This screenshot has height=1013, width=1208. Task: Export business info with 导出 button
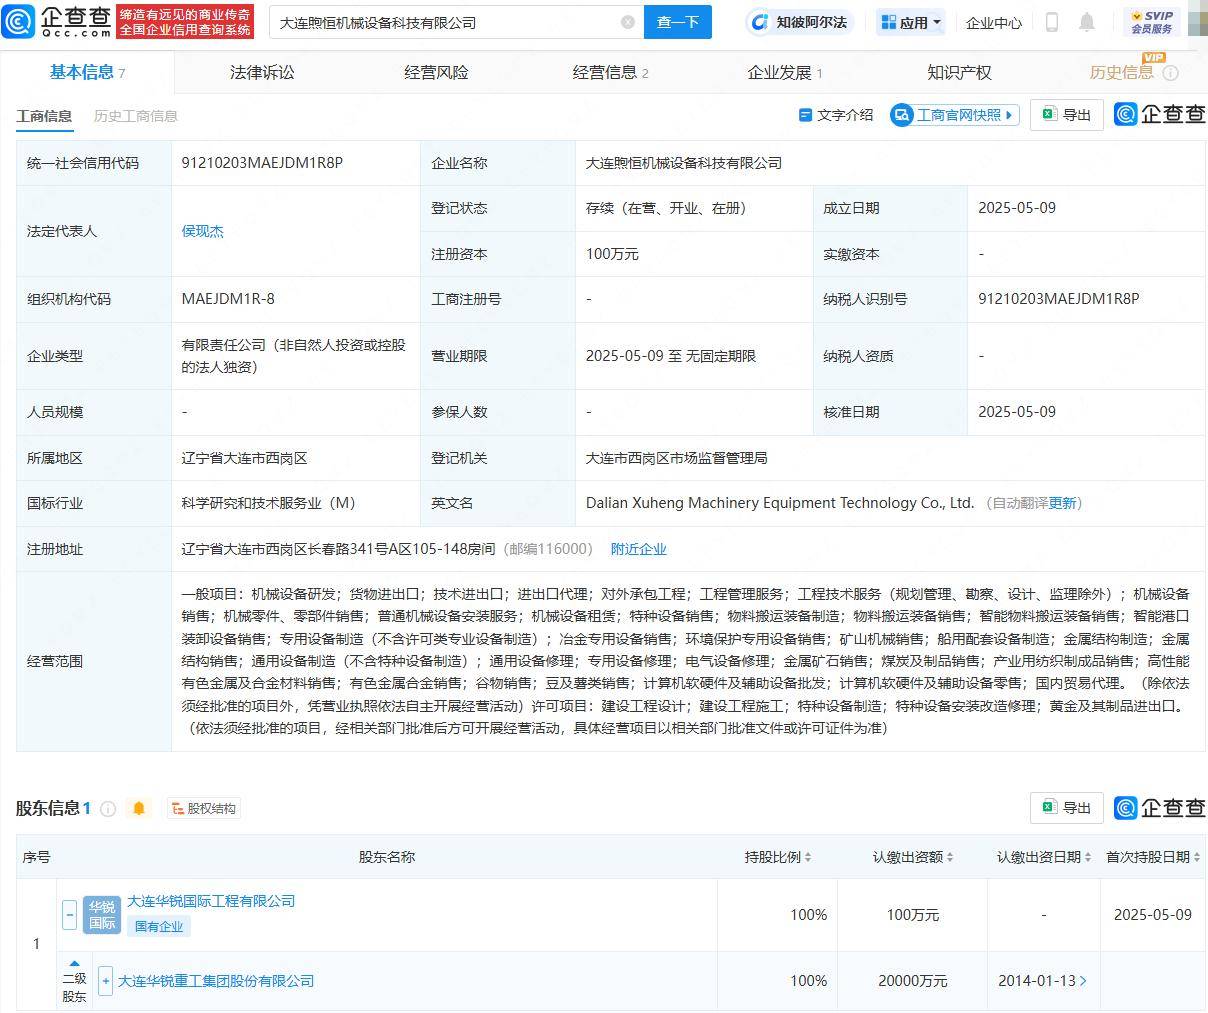click(1067, 115)
